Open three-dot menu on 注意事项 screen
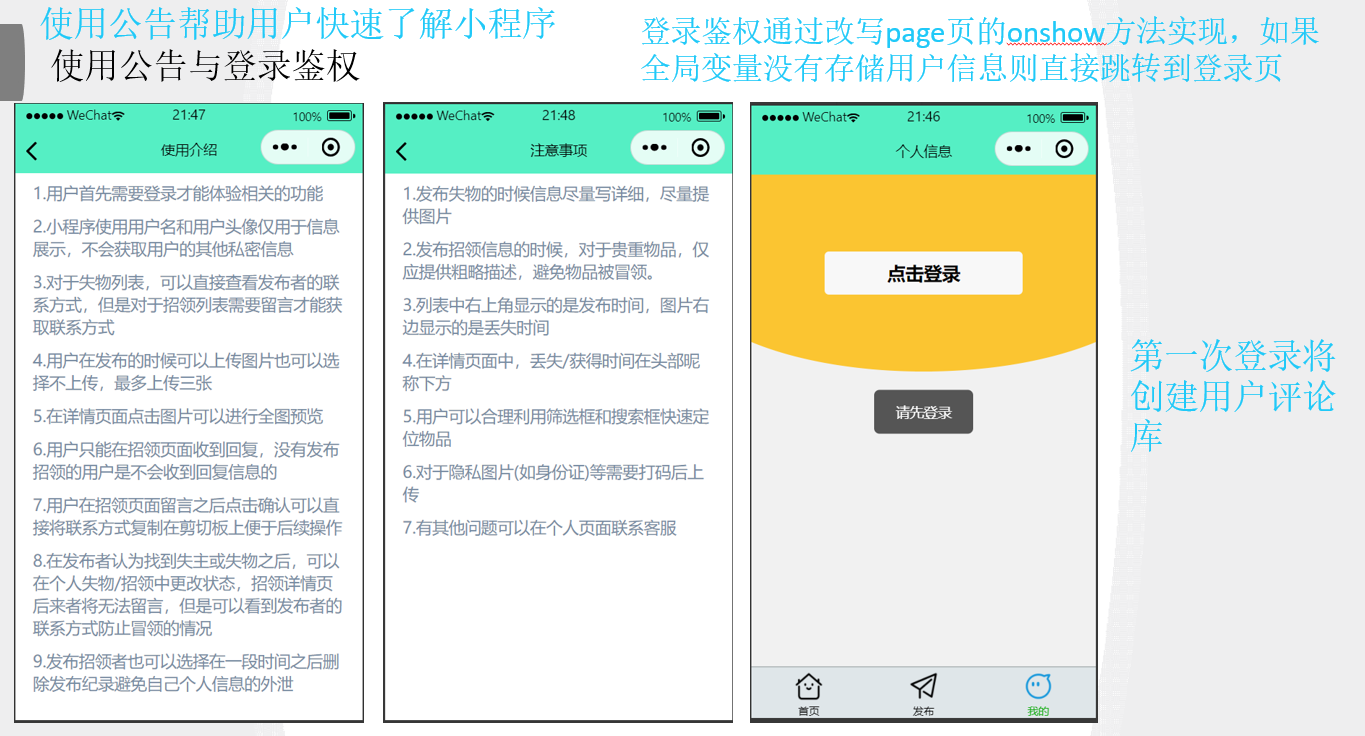The height and width of the screenshot is (736, 1365). click(655, 148)
